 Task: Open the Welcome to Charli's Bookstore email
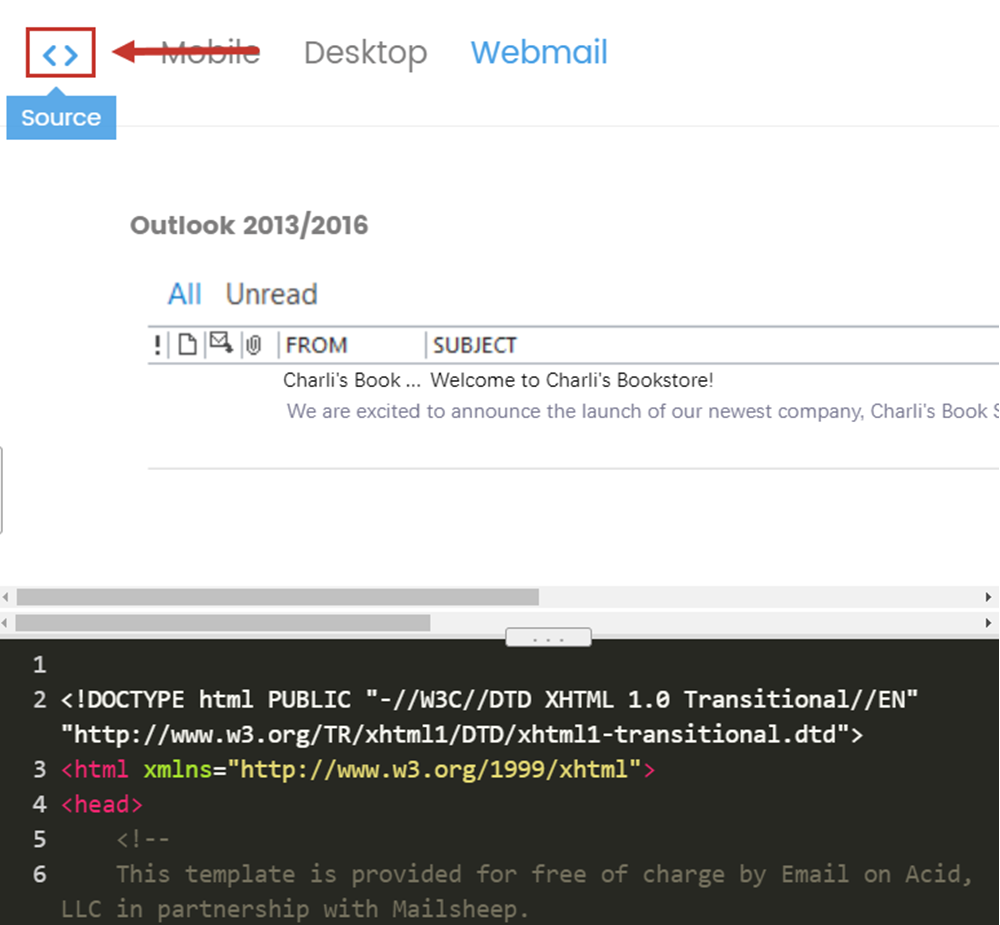[571, 380]
